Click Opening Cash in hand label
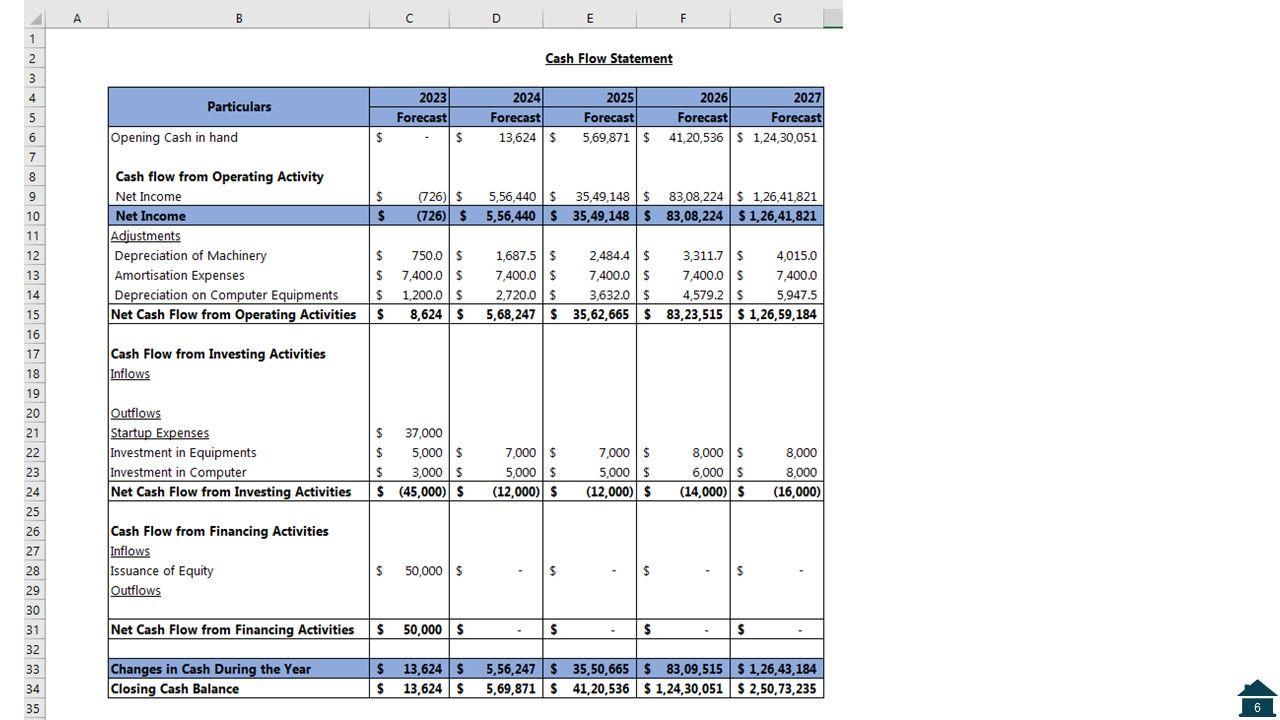1280x720 pixels. tap(174, 138)
